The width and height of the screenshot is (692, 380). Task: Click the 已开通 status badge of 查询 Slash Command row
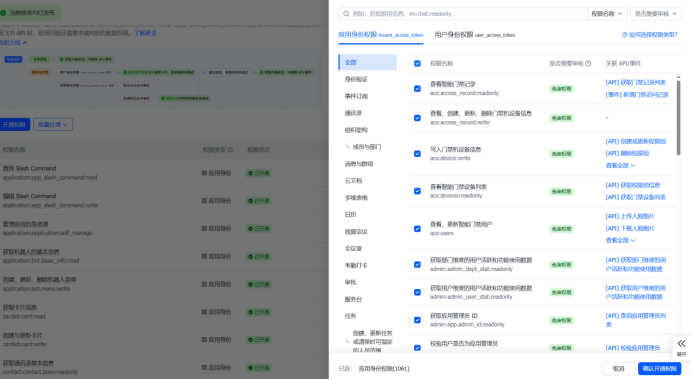coord(259,173)
